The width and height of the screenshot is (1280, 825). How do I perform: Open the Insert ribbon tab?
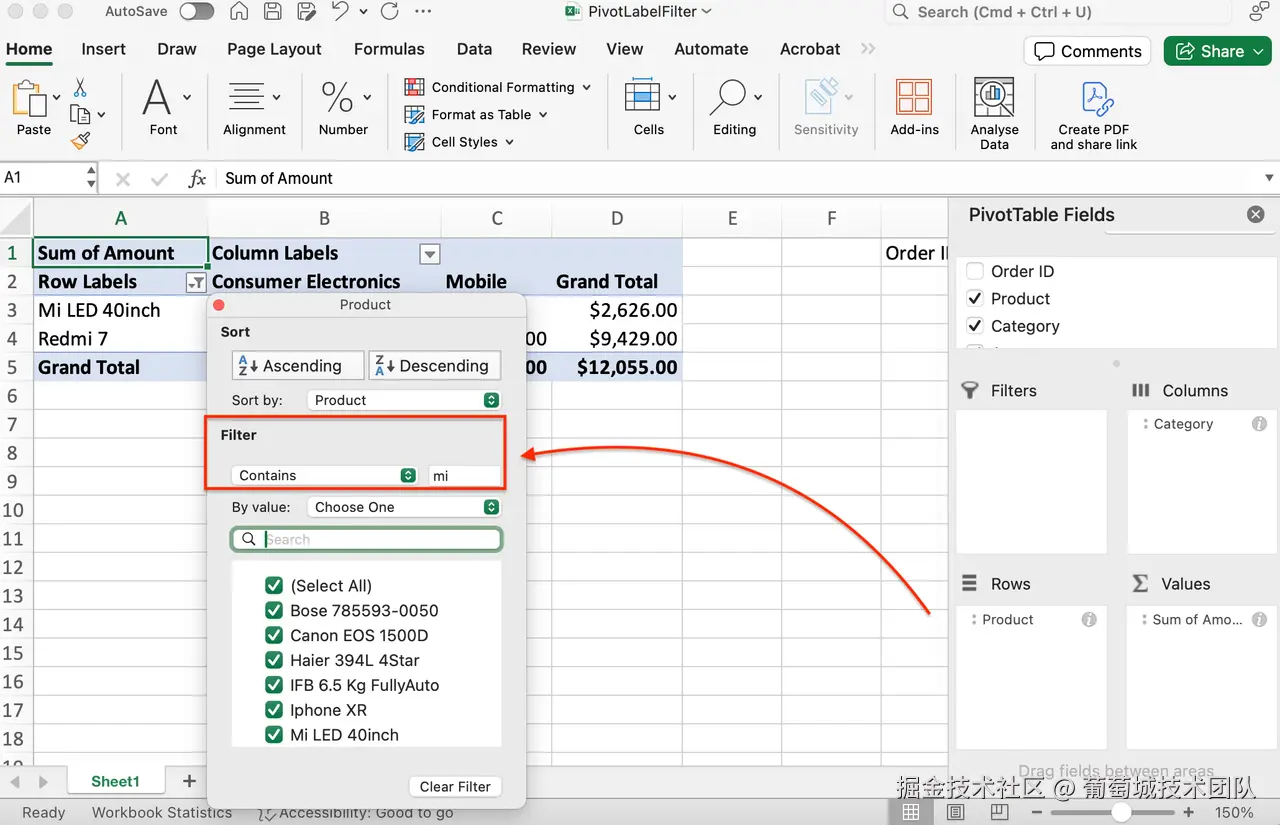tap(104, 49)
